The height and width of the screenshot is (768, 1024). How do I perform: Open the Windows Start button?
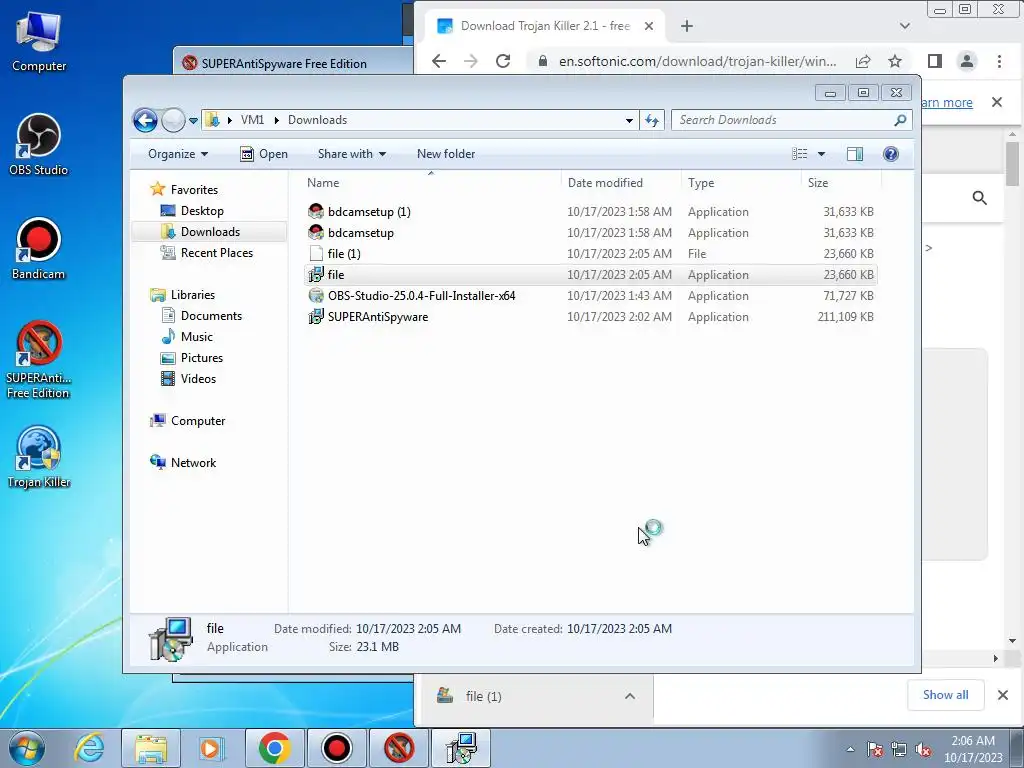pos(26,748)
